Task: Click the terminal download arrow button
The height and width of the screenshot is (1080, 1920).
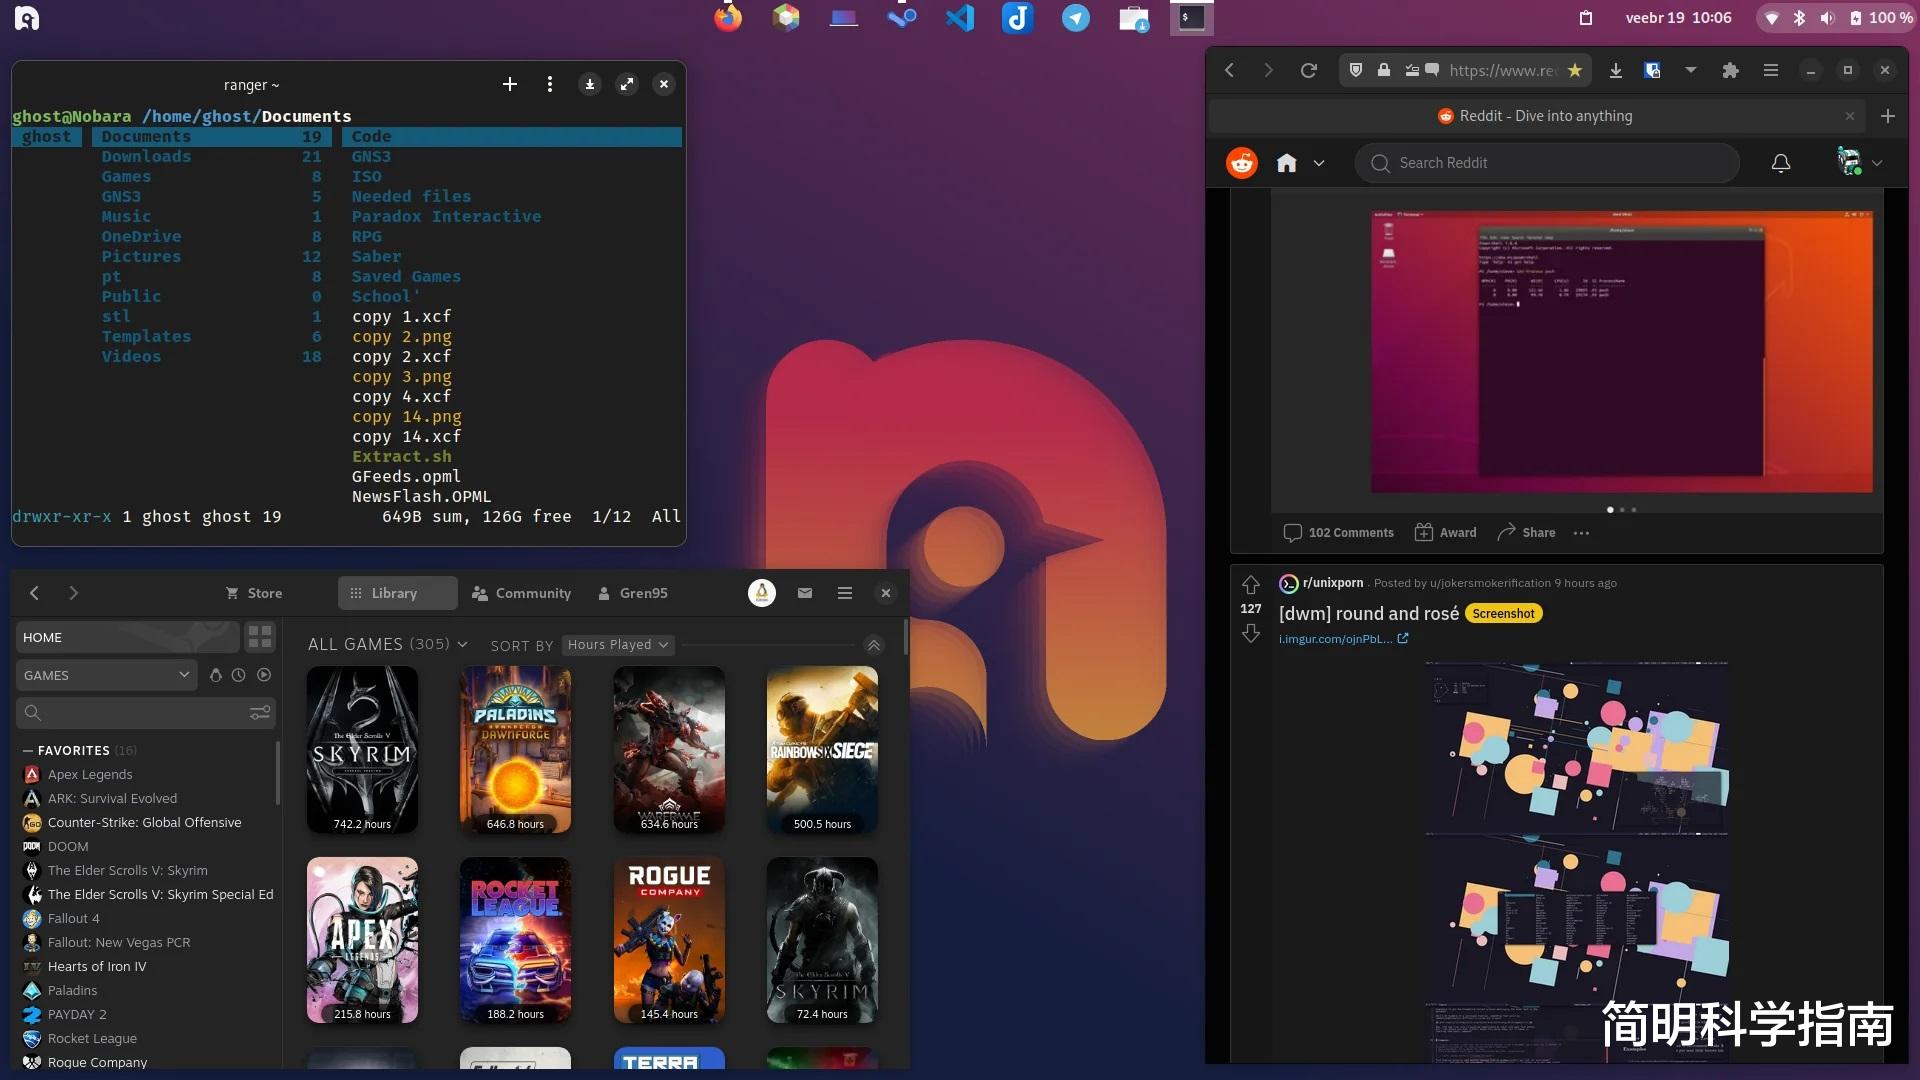Action: click(x=590, y=85)
